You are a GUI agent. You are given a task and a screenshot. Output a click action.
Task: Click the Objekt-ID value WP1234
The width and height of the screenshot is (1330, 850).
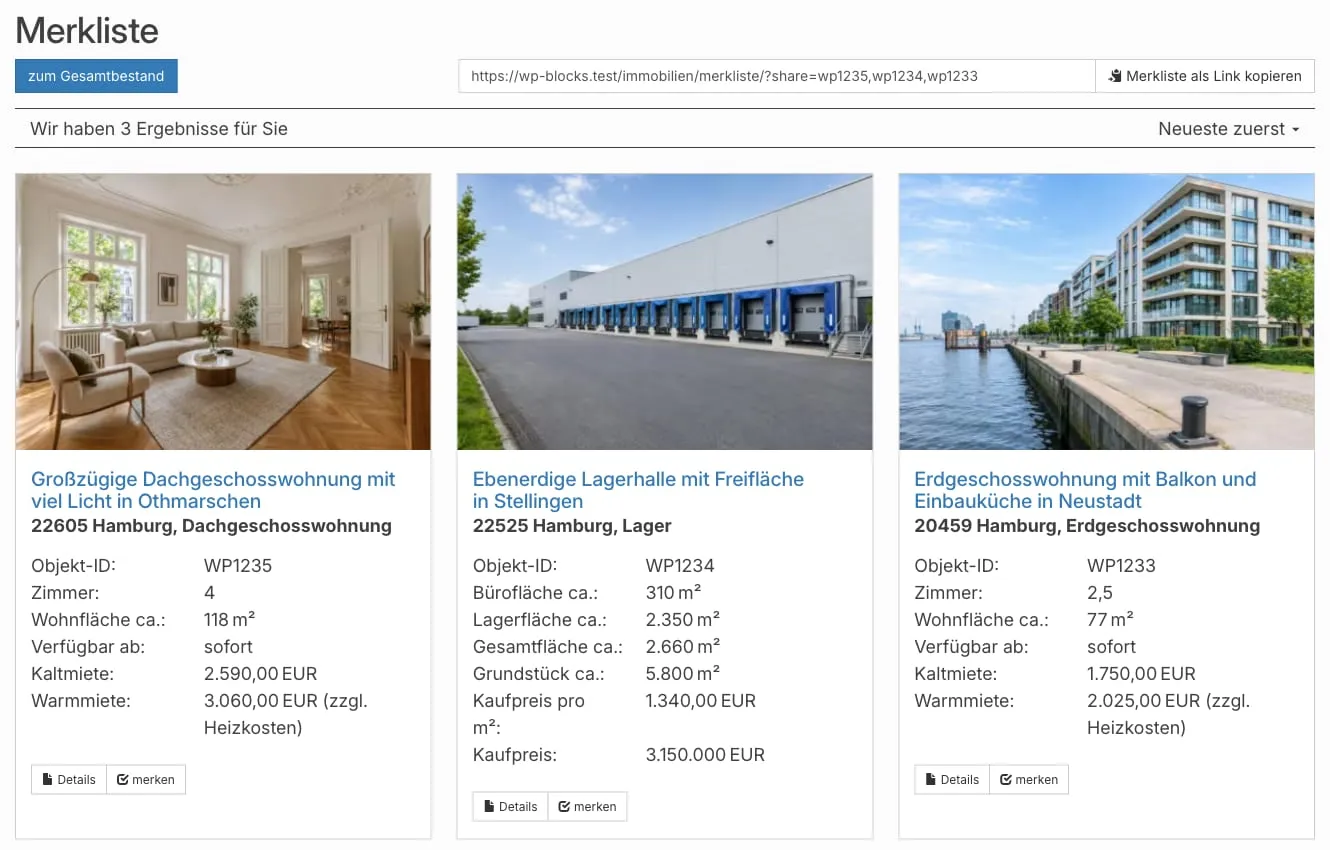click(680, 566)
